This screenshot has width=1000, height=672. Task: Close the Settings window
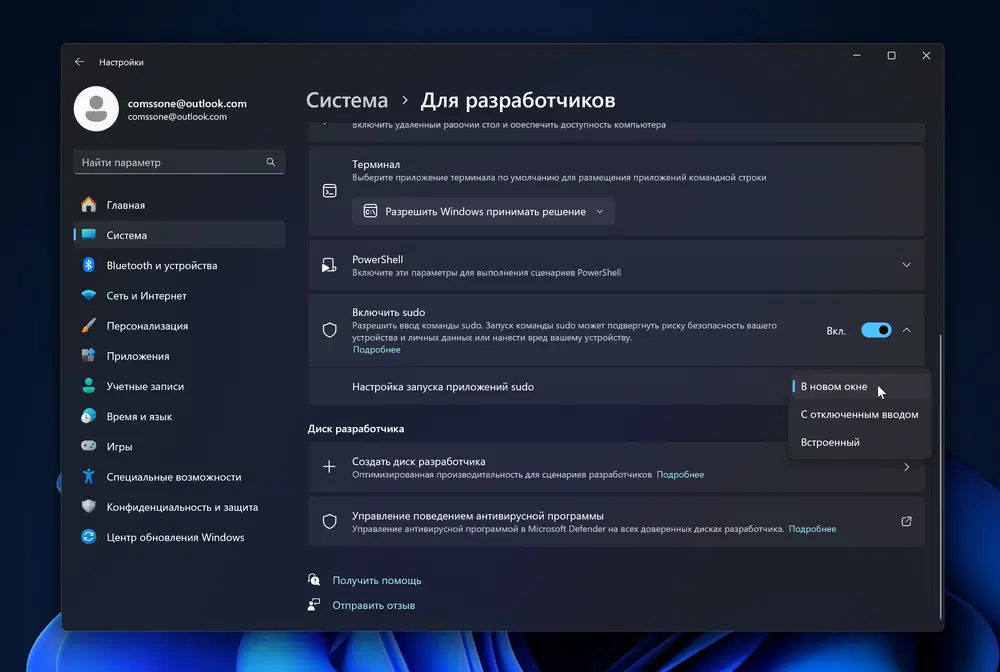pos(926,55)
